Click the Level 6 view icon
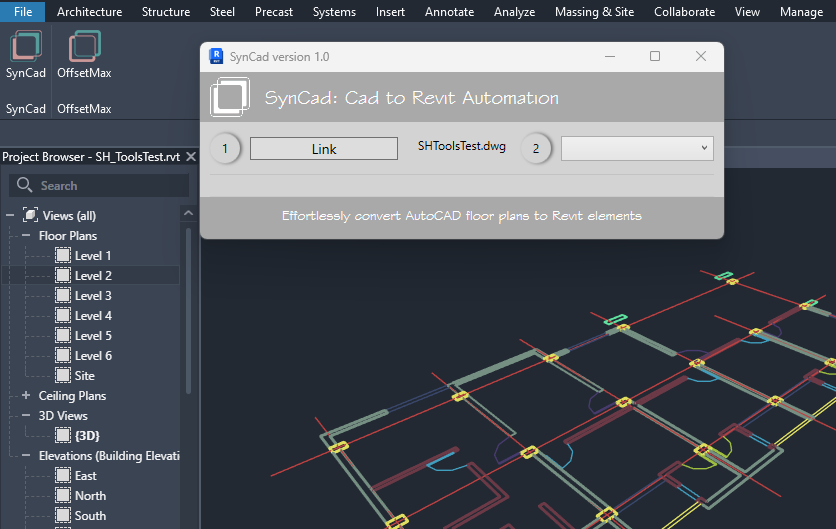836x529 pixels. 63,355
